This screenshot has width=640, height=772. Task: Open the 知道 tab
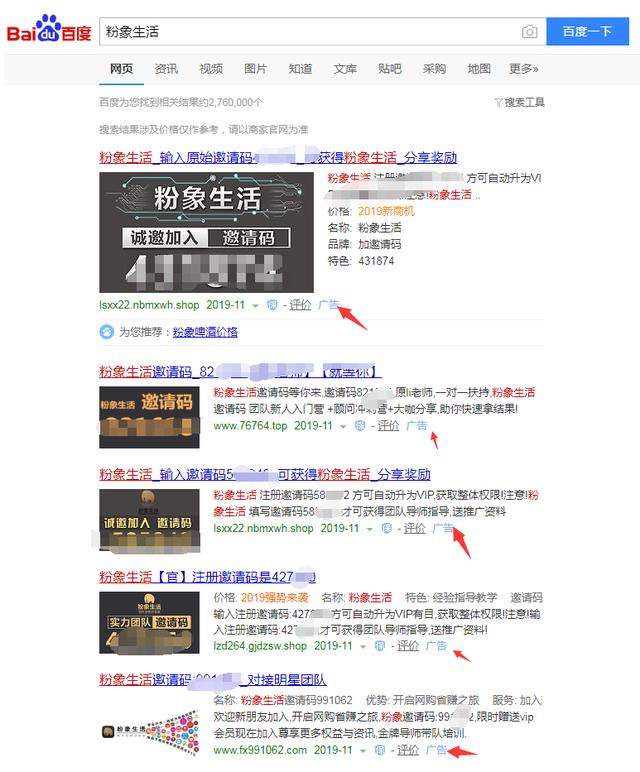pos(300,69)
